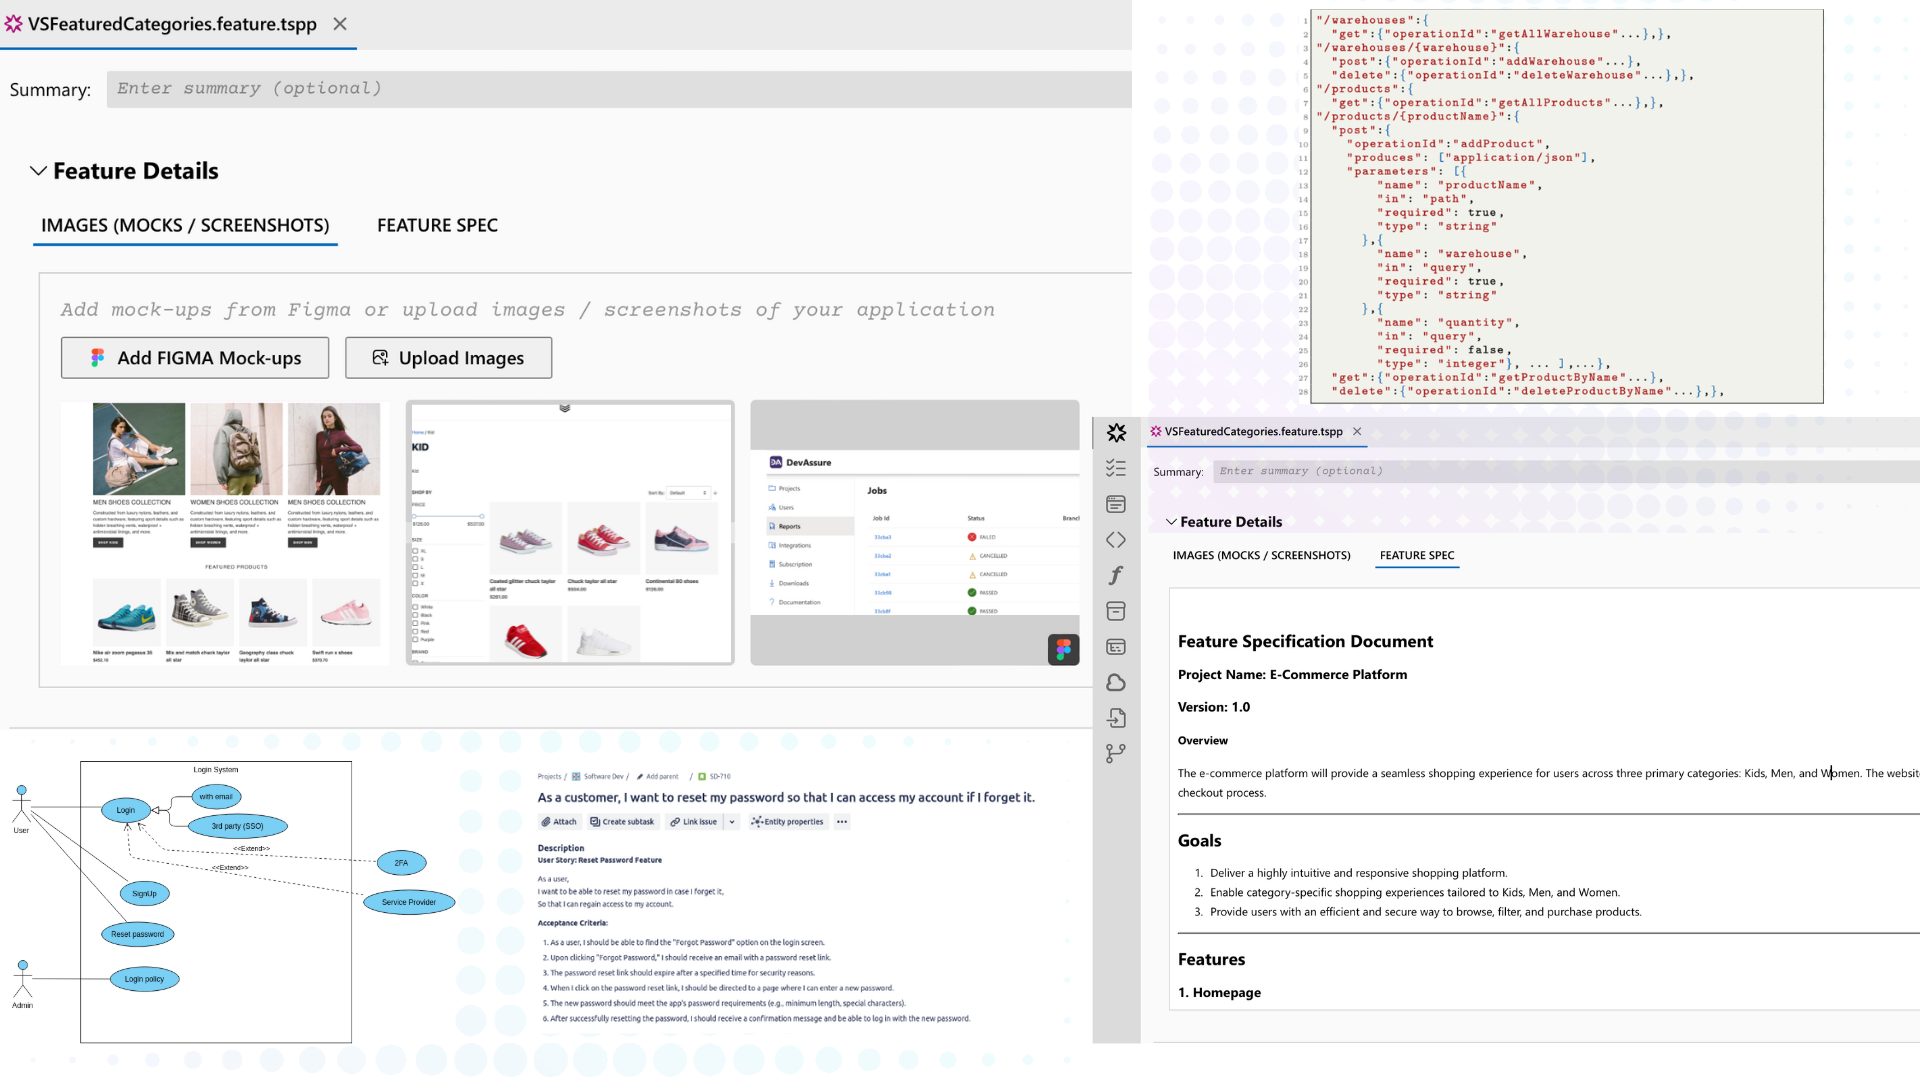Open job ID link 33cba3

882,537
